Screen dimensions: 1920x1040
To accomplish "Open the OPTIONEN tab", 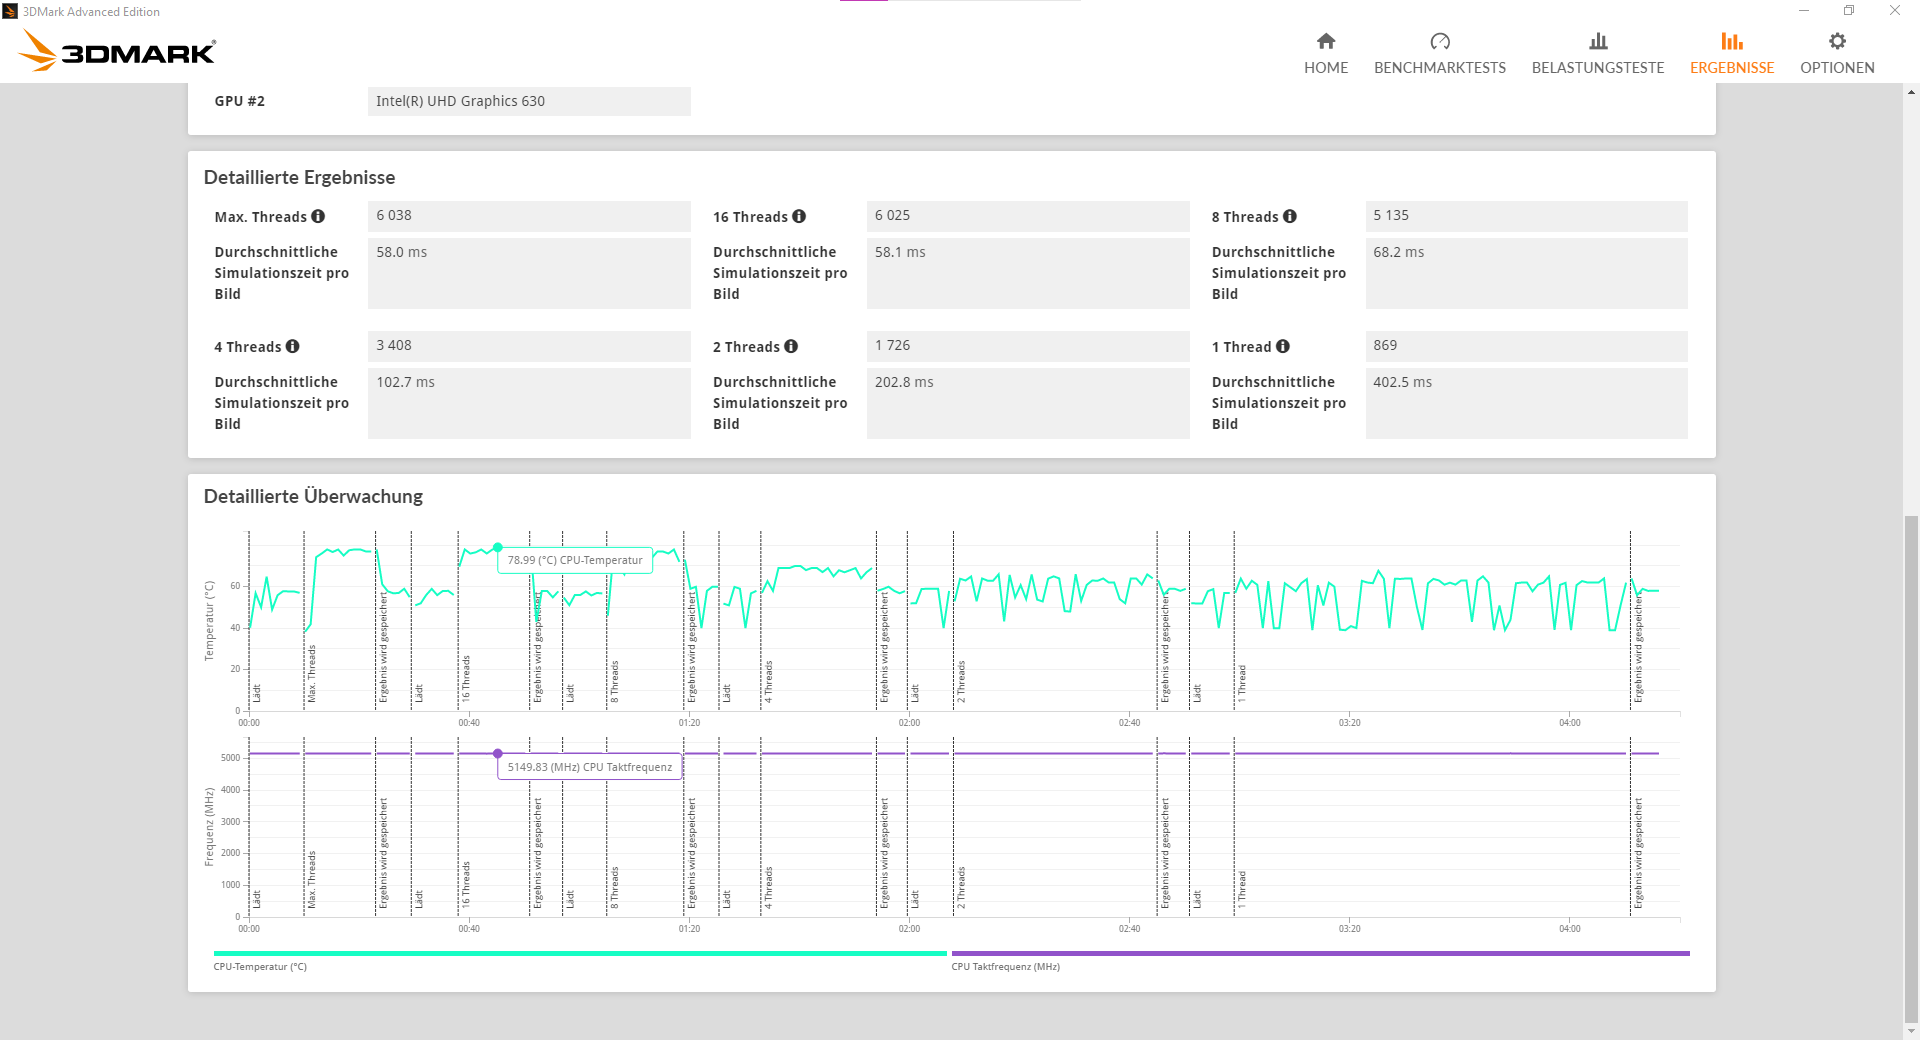I will click(1837, 54).
